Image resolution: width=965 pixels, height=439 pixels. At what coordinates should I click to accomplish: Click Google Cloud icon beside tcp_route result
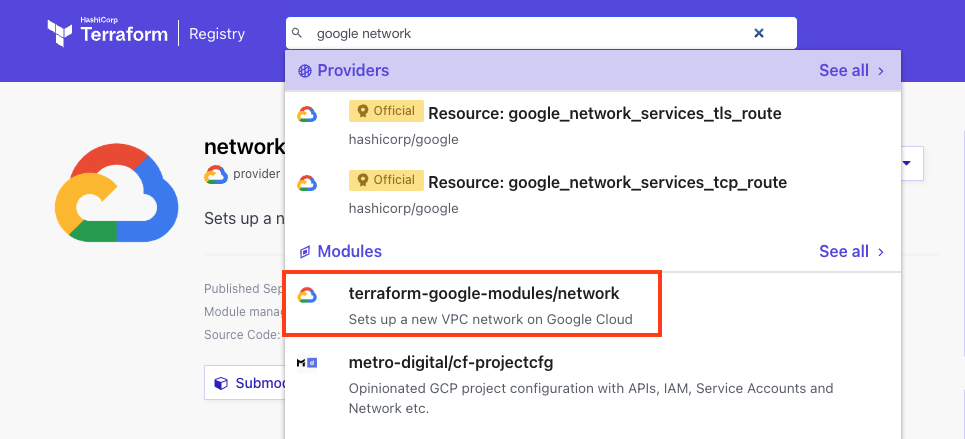pos(306,183)
